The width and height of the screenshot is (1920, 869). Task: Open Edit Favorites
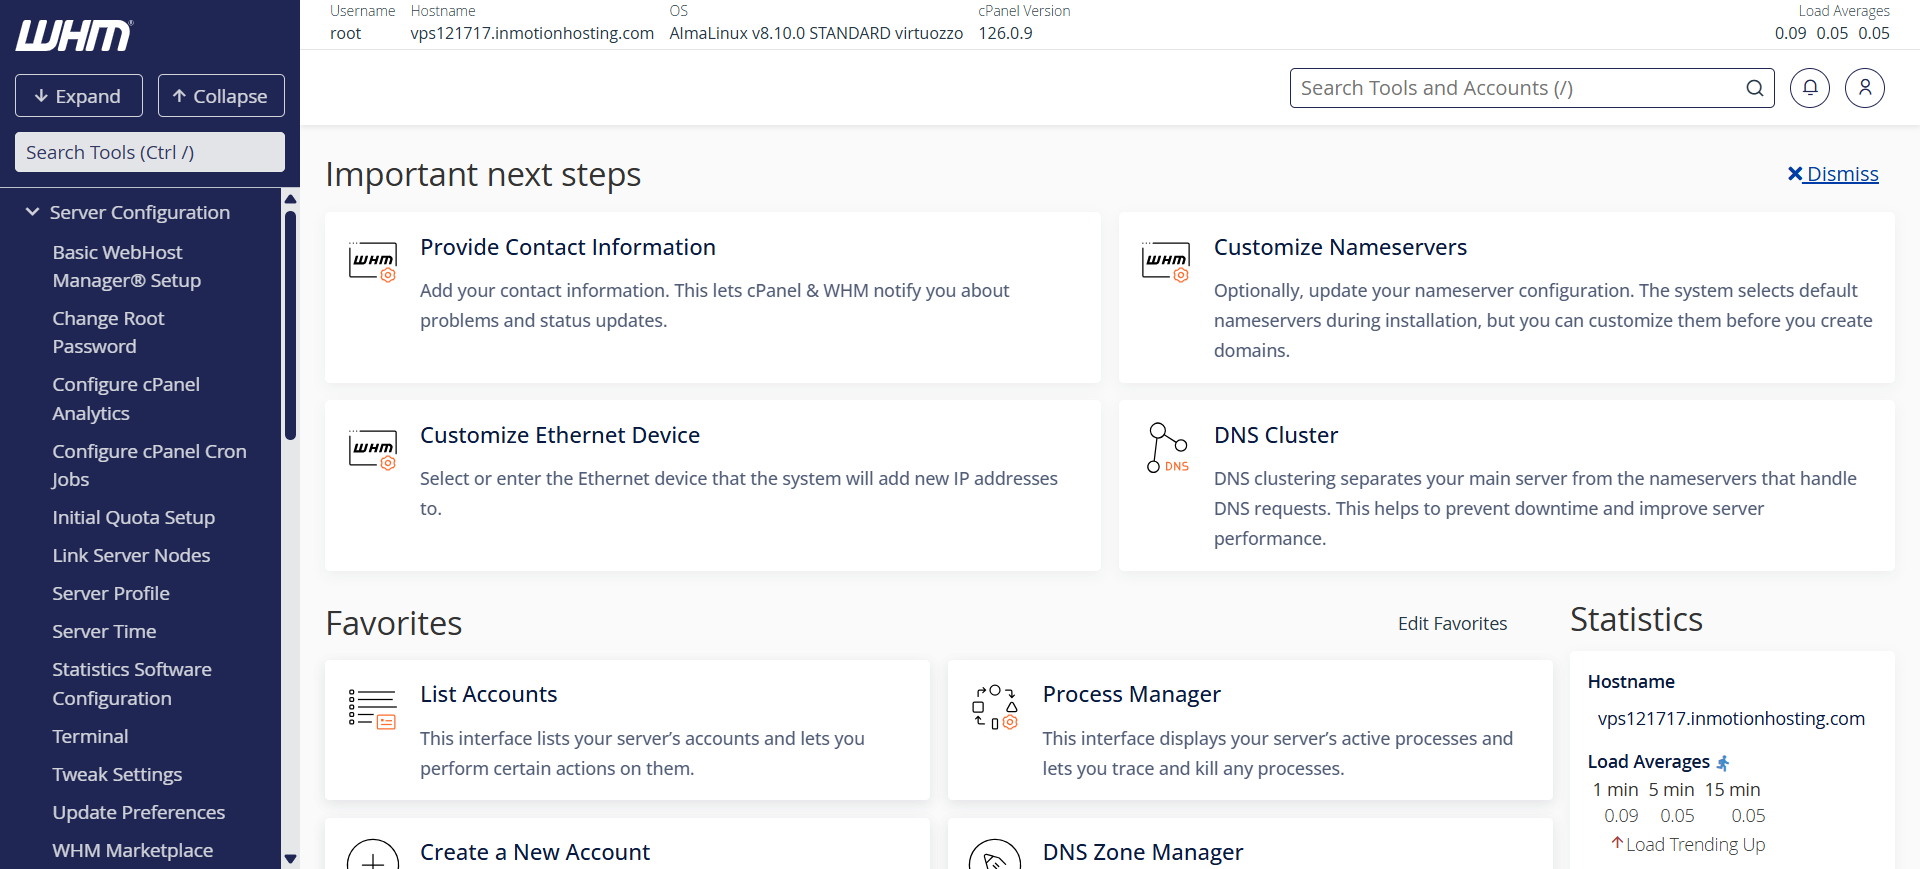pyautogui.click(x=1452, y=623)
